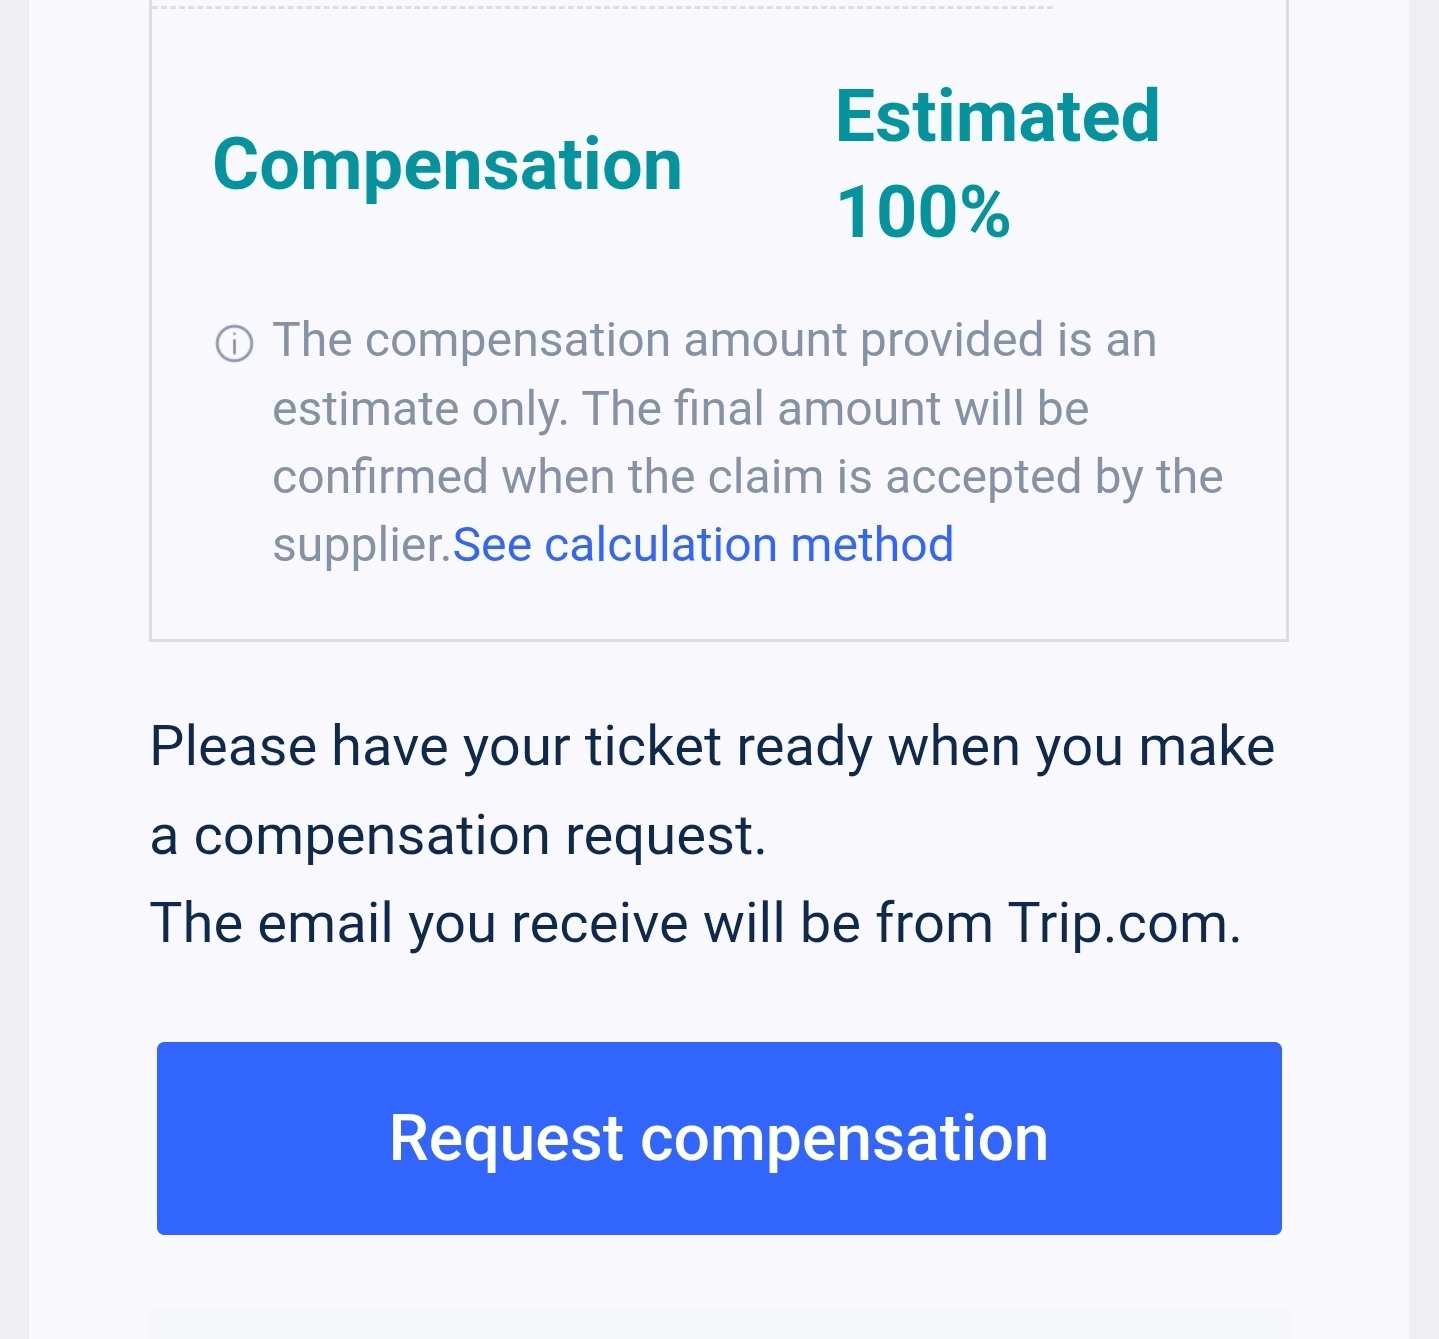Click the line "Please have your ticket ready when you make"
1439x1339 pixels.
[712, 746]
